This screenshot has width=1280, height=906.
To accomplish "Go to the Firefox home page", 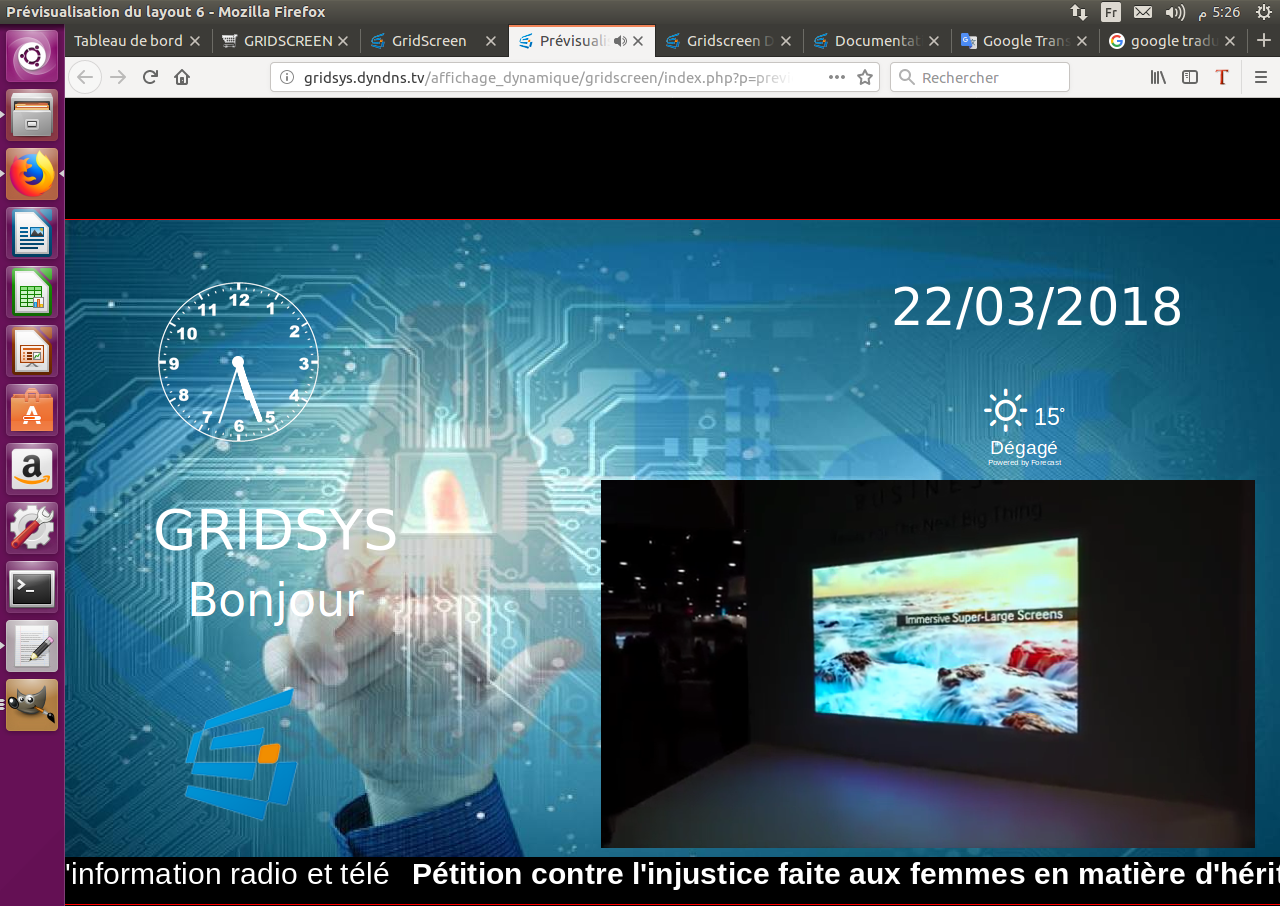I will click(x=182, y=77).
